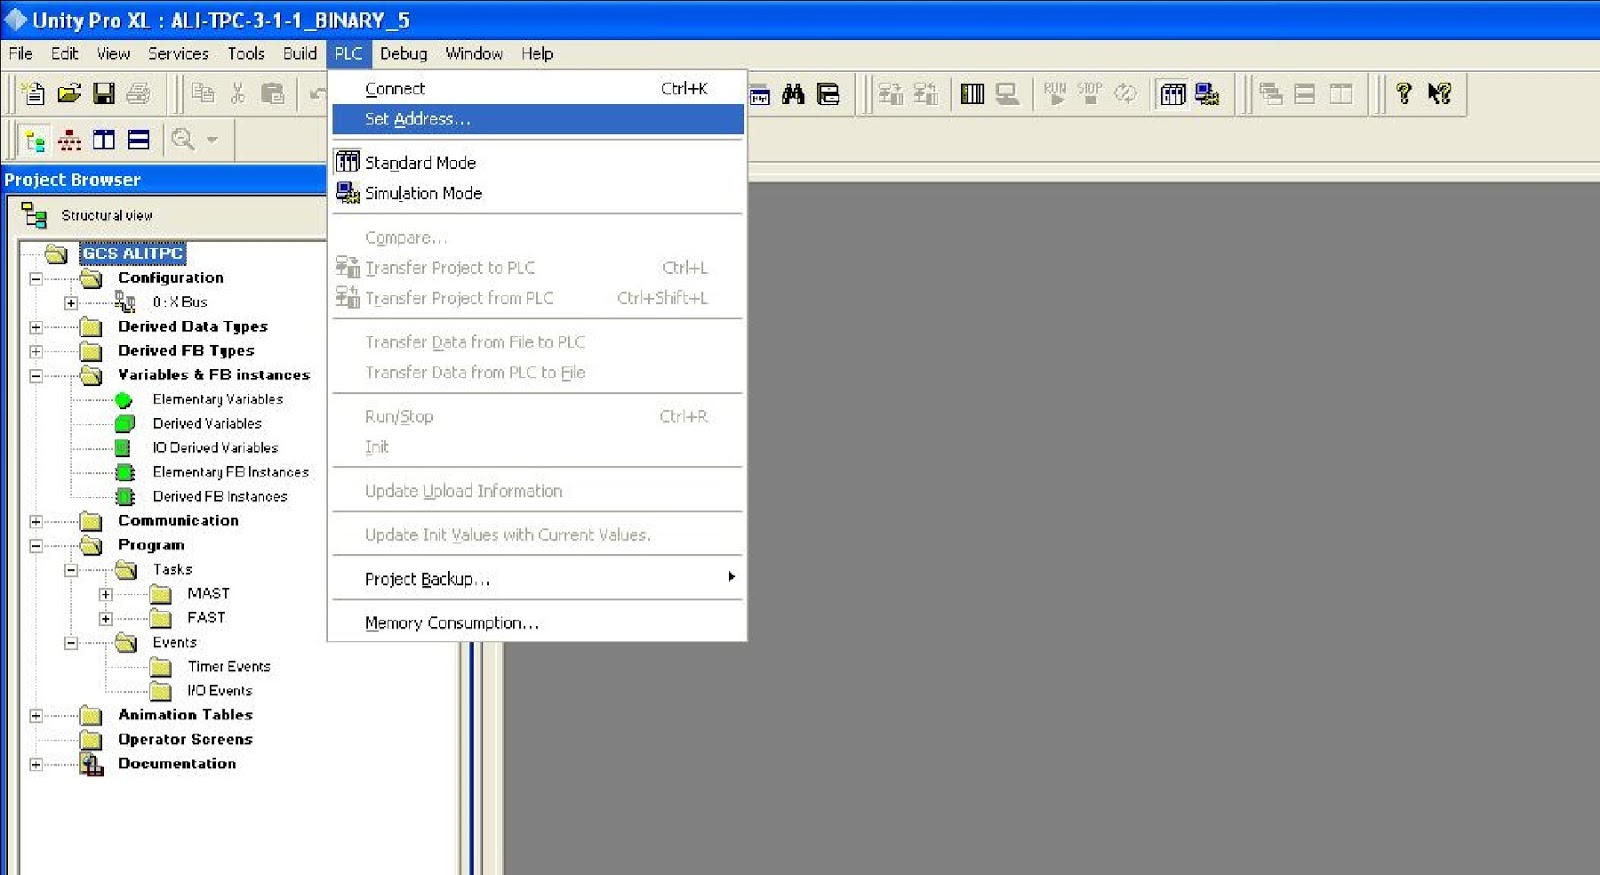1600x875 pixels.
Task: Click the Copy toolbar icon
Action: point(203,93)
